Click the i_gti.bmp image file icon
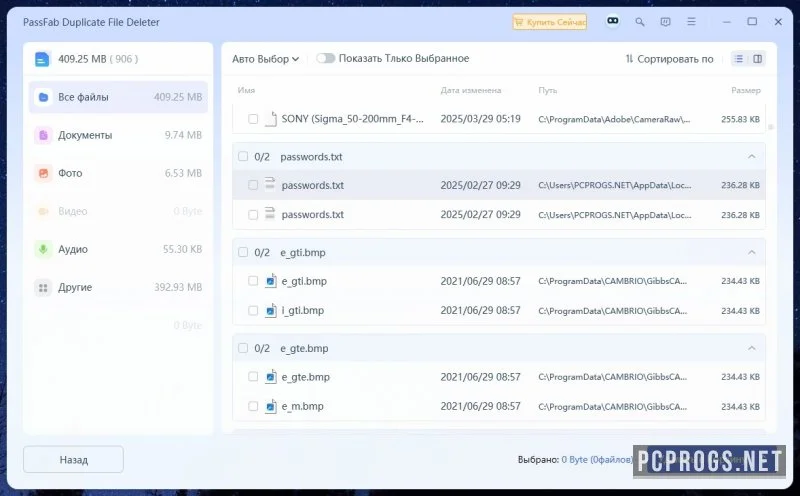The image size is (800, 496). click(270, 310)
